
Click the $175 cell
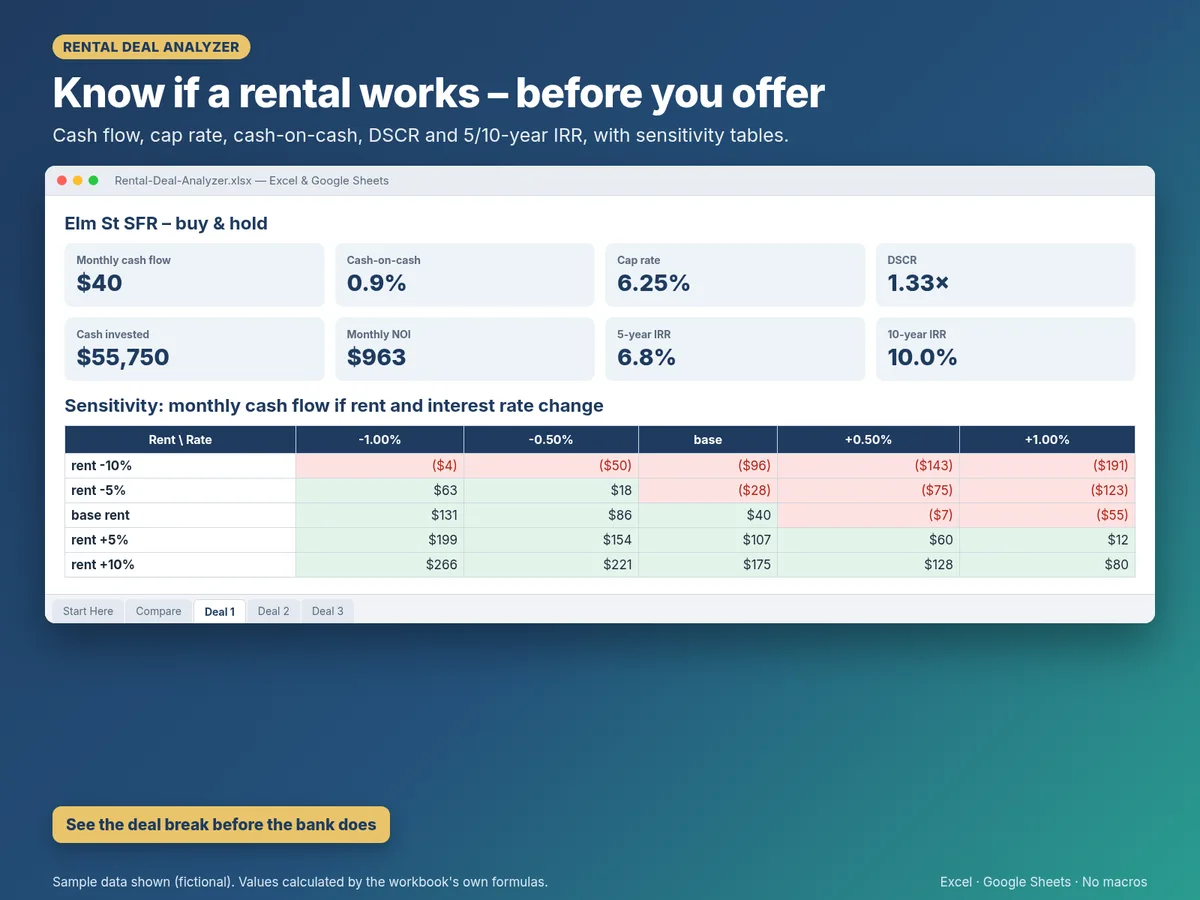pyautogui.click(x=708, y=565)
